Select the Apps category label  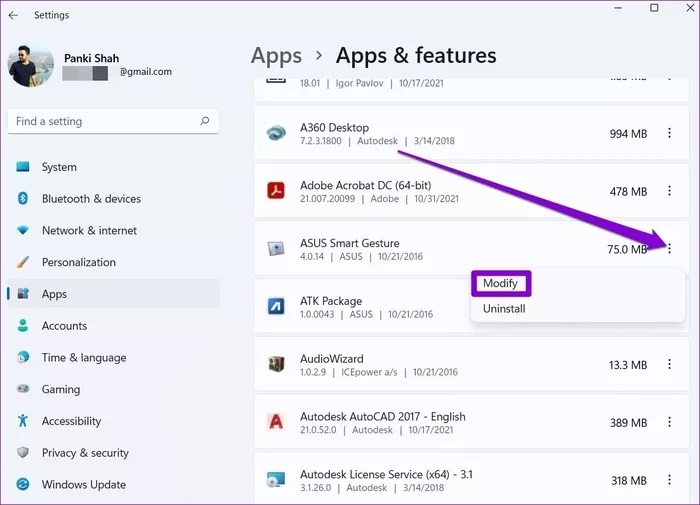coord(54,294)
